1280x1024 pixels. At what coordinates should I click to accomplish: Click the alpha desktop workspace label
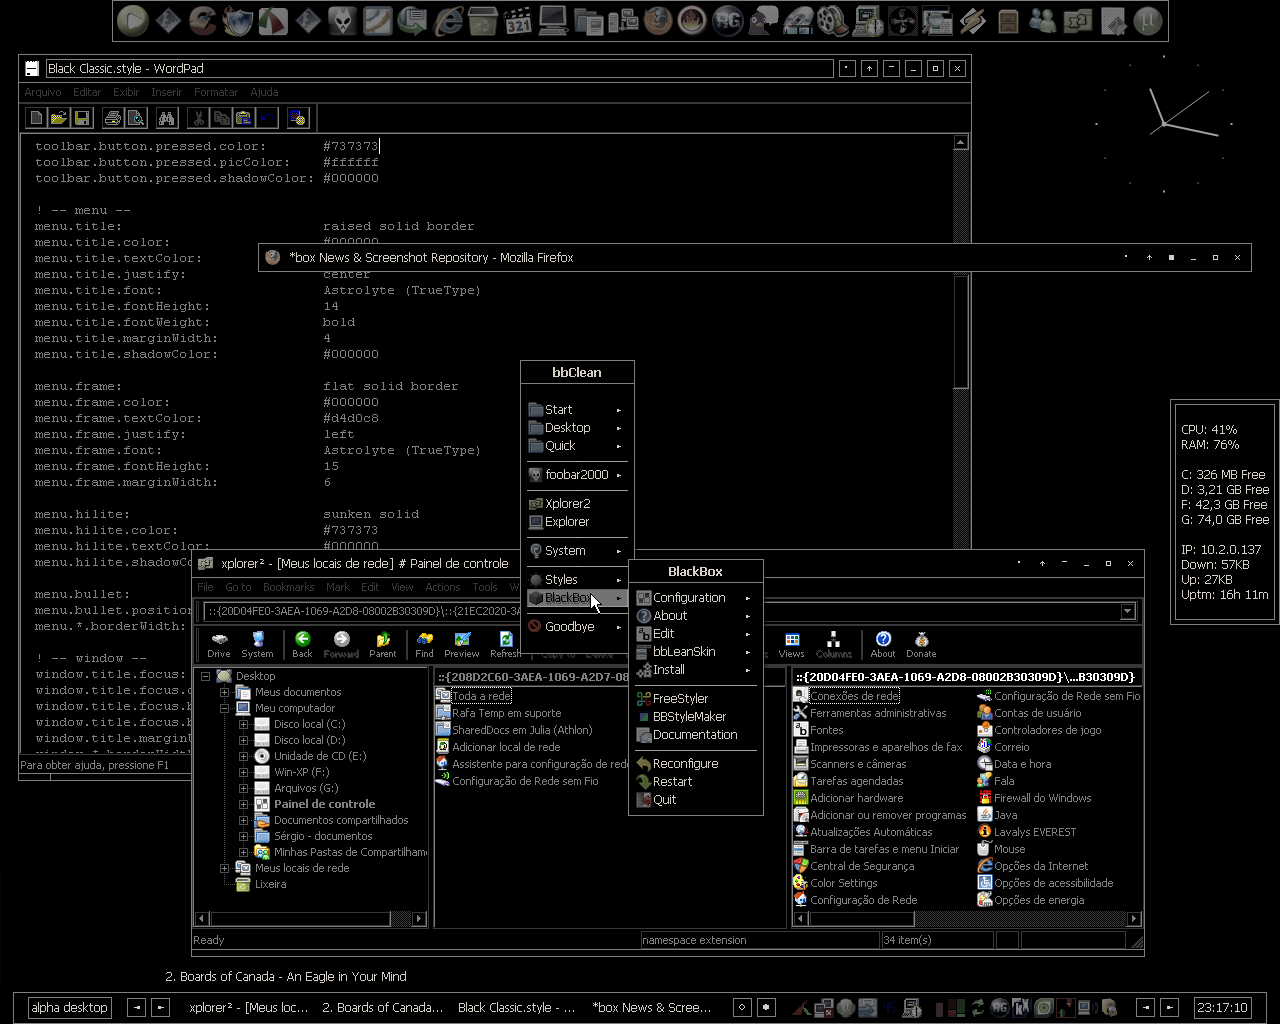69,1007
